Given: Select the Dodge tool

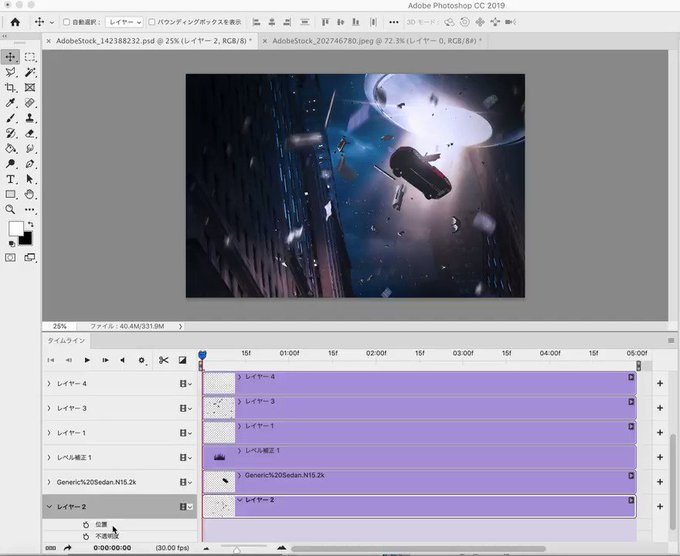Looking at the screenshot, I should (x=10, y=164).
